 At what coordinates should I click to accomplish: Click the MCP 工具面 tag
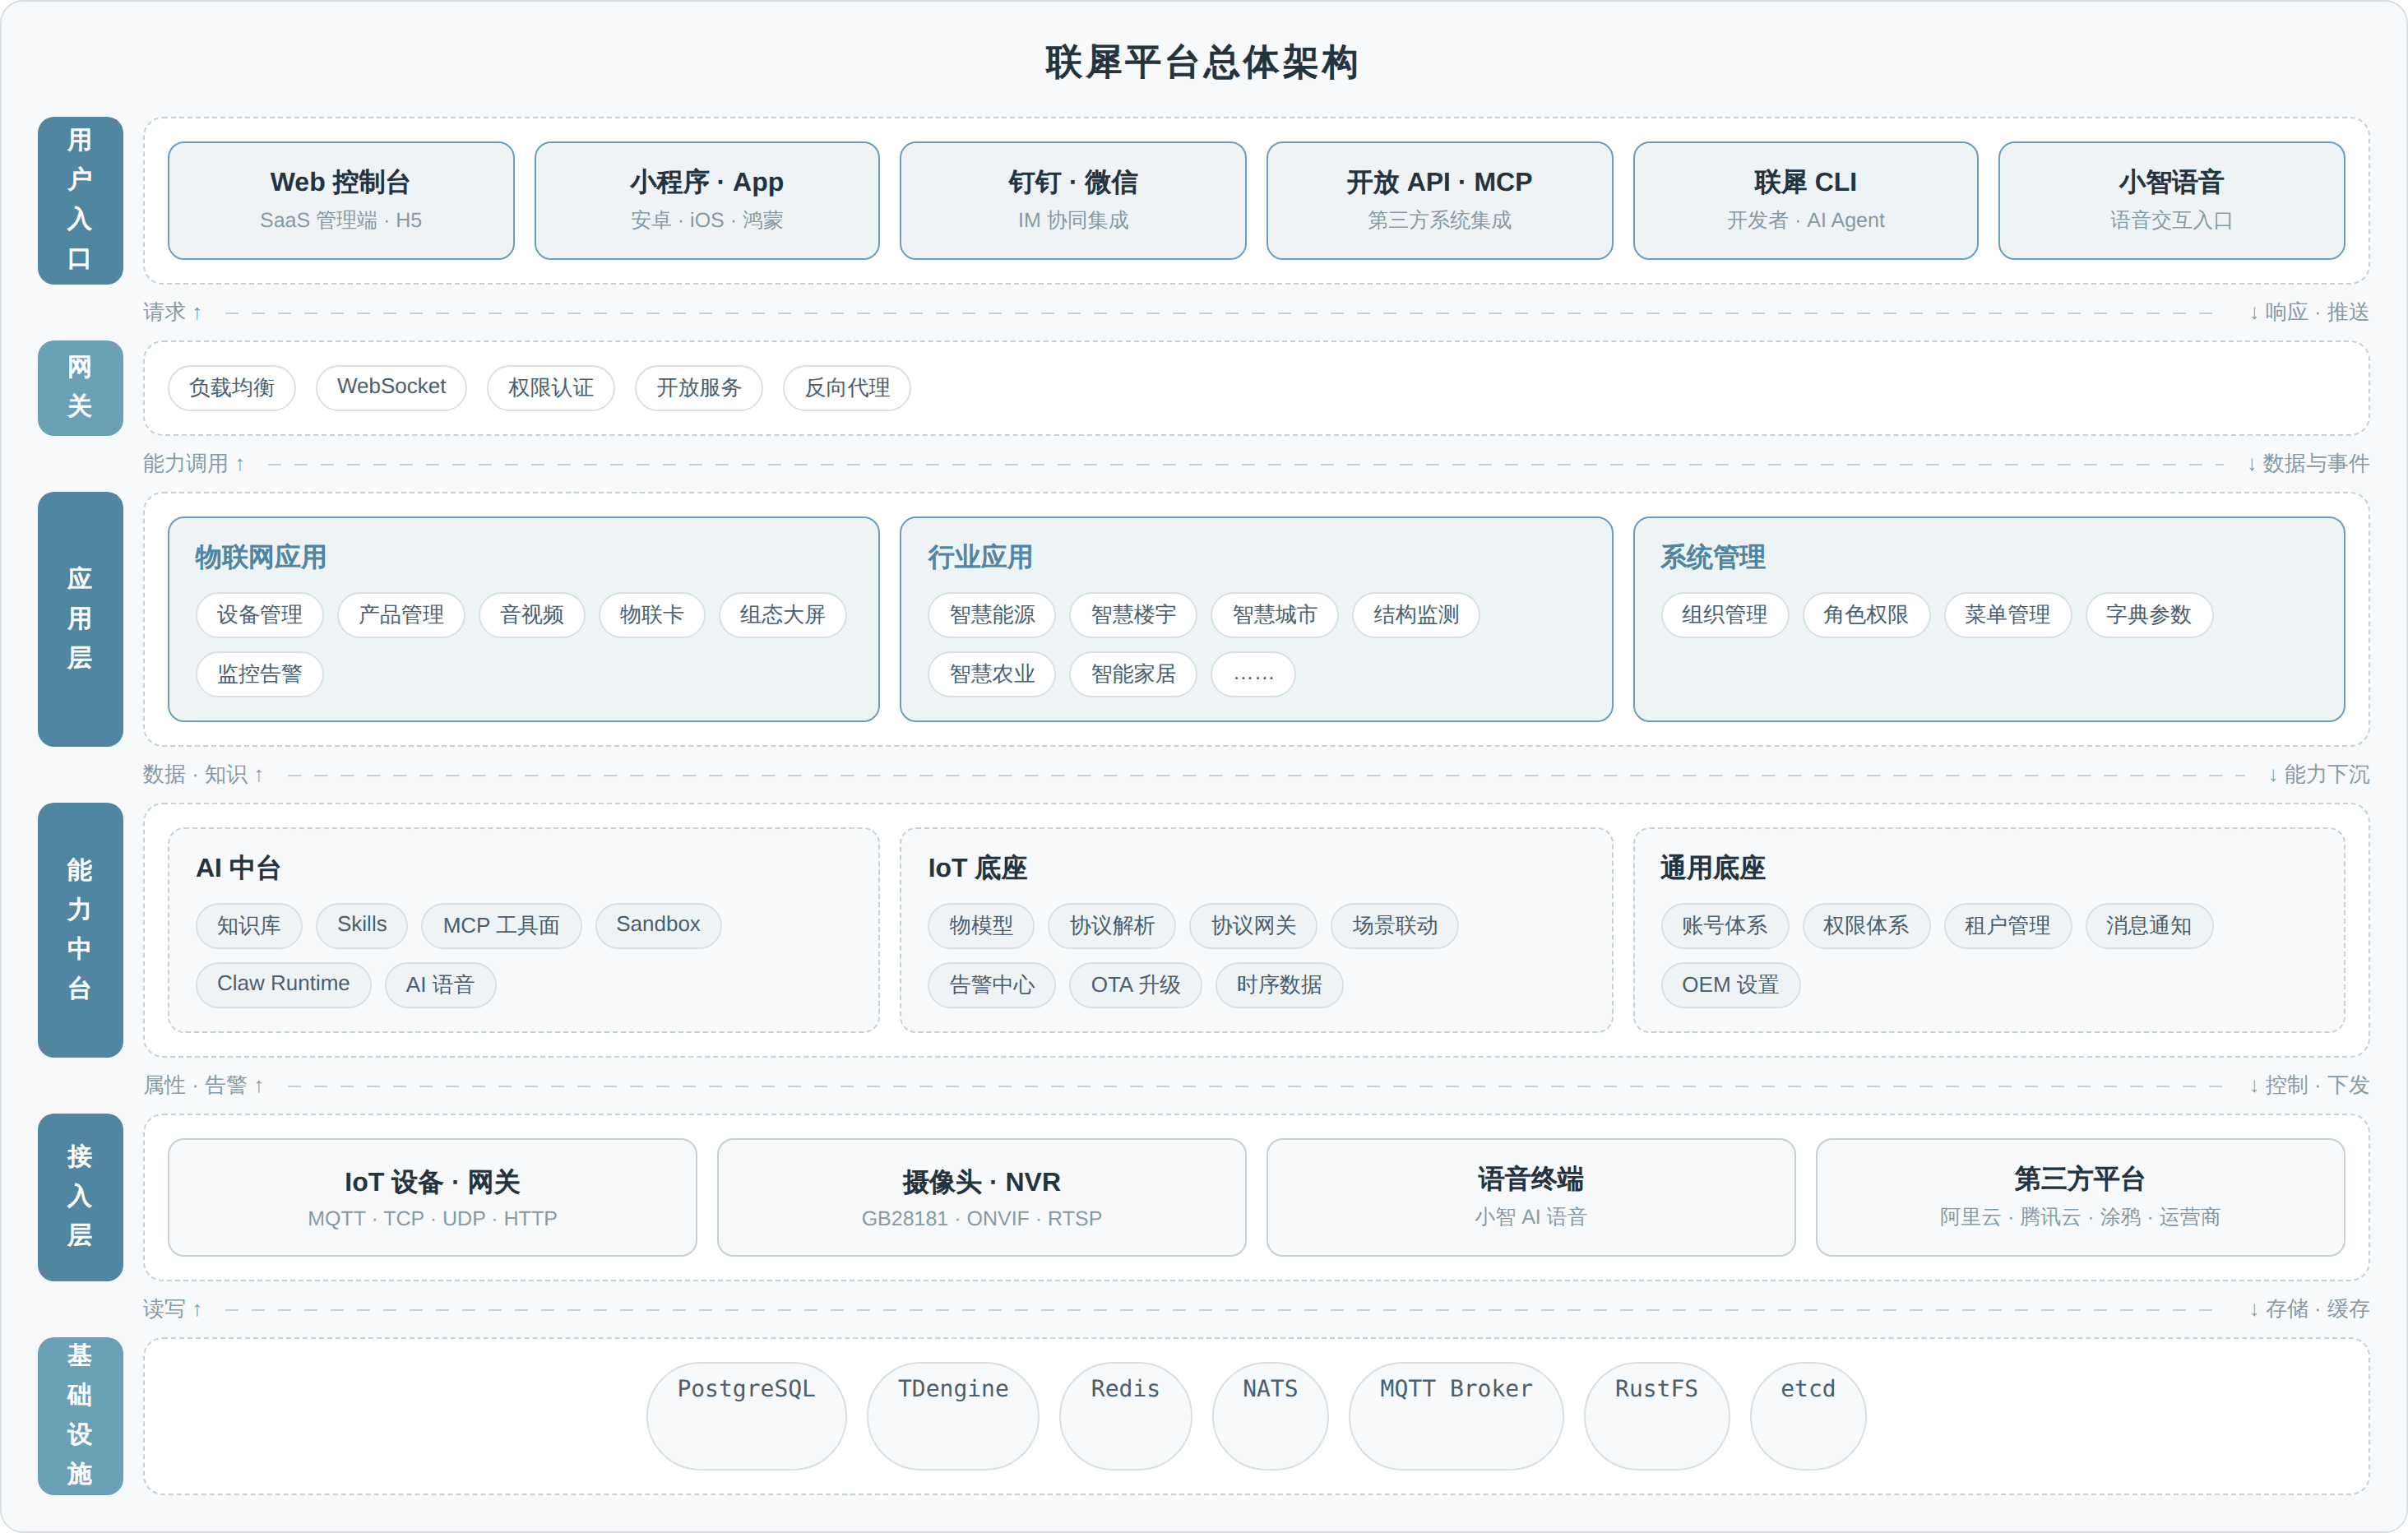click(501, 926)
